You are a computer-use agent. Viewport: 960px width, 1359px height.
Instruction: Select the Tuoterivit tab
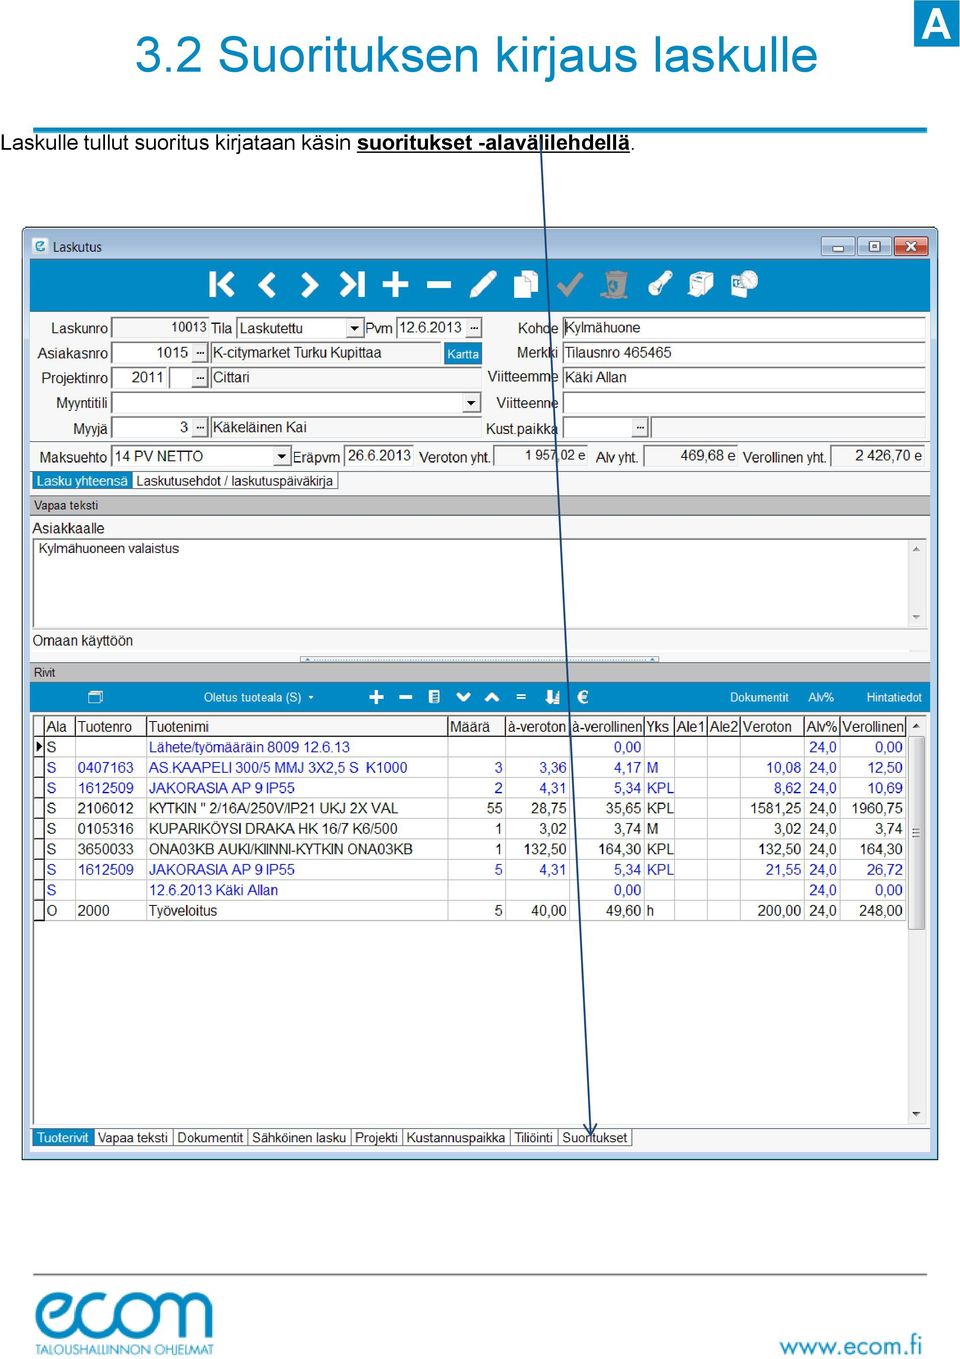(x=63, y=1138)
